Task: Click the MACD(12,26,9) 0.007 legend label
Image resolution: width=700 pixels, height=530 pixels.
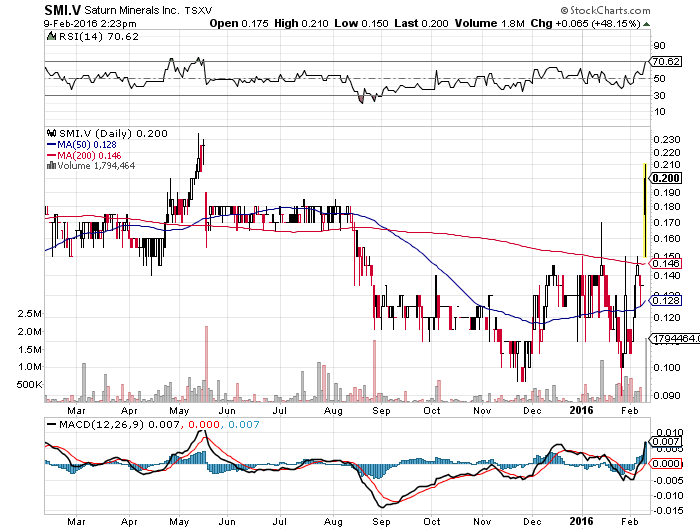Action: pyautogui.click(x=119, y=424)
